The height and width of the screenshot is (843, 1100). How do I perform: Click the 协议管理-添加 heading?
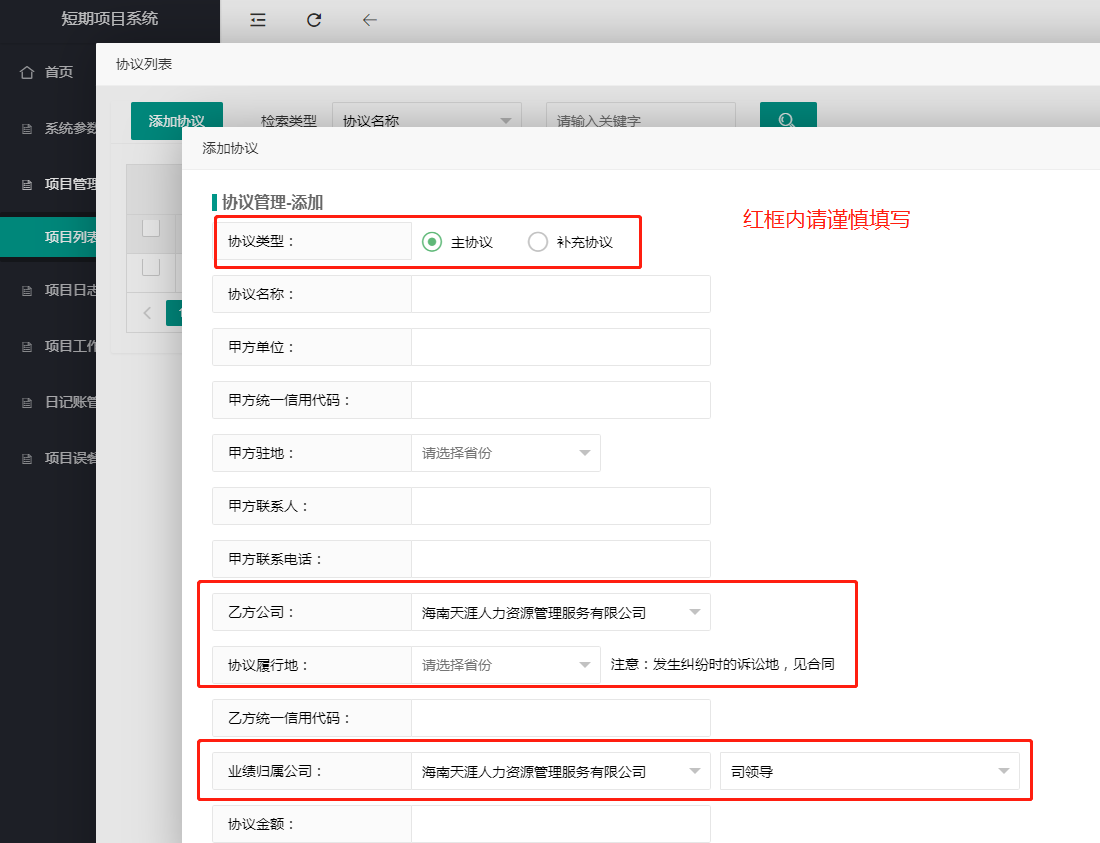[x=272, y=203]
